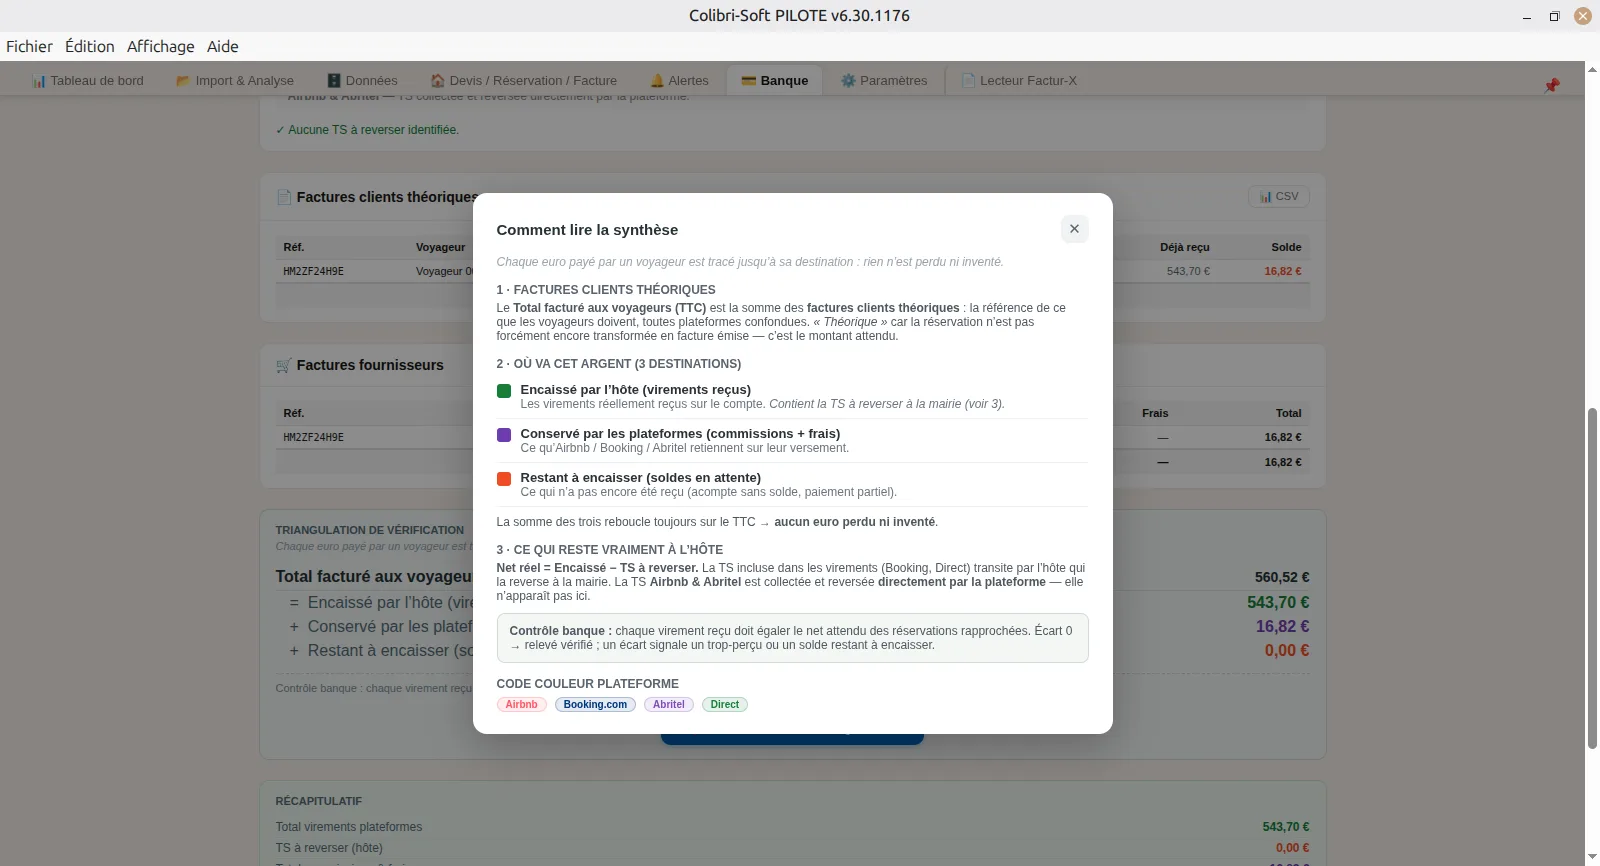
Task: Switch to Import & Analyse tab
Action: point(235,81)
